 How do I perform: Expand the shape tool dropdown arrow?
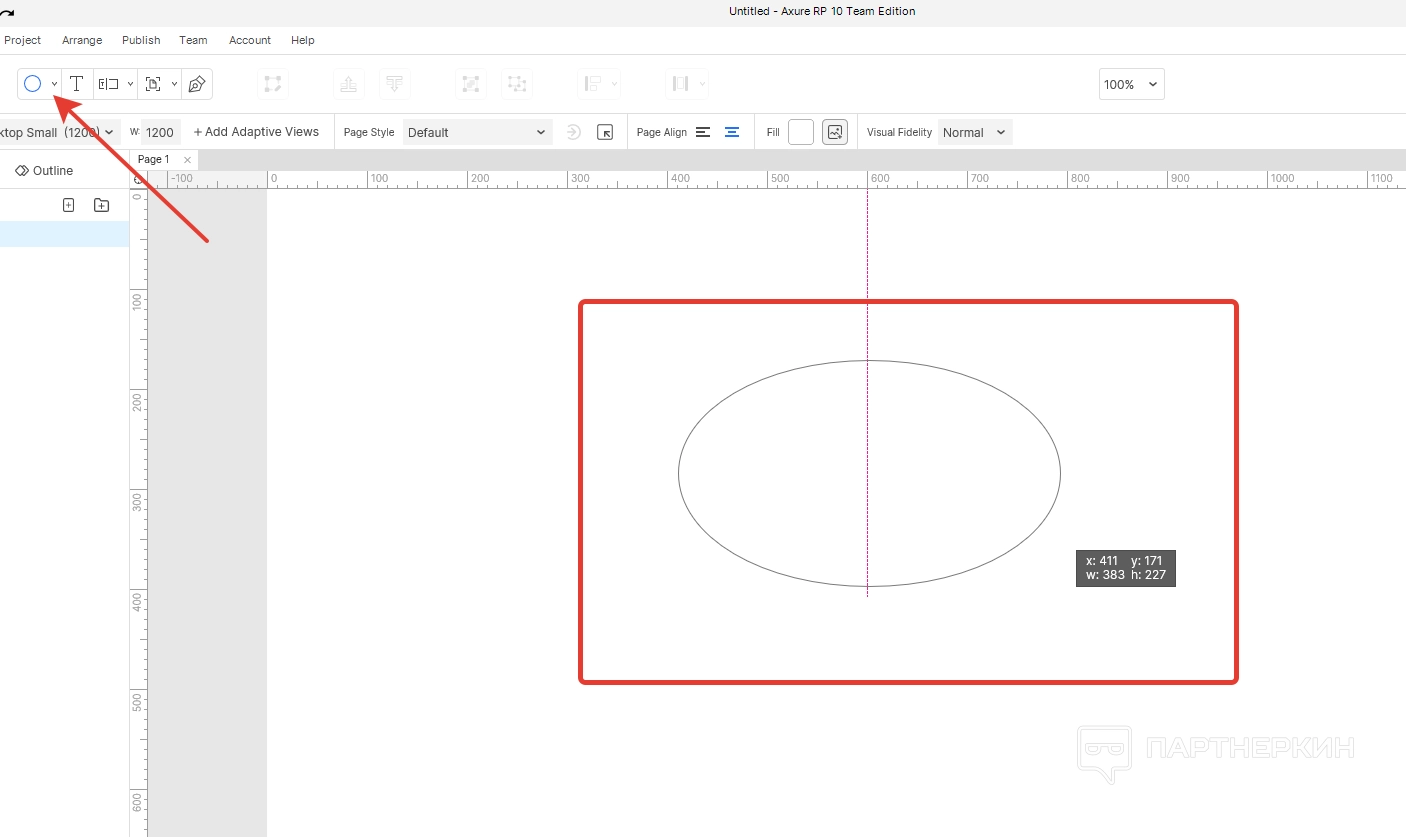(x=54, y=85)
